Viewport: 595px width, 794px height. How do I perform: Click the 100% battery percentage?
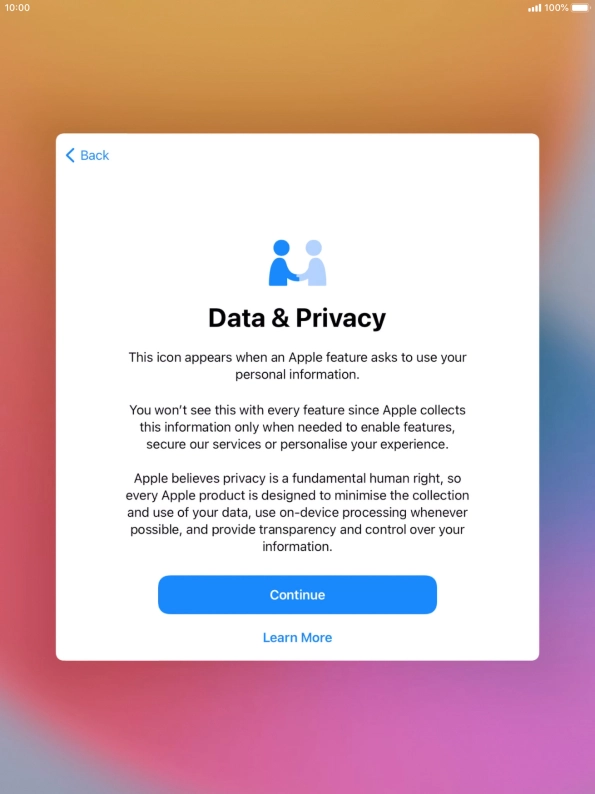coord(556,8)
